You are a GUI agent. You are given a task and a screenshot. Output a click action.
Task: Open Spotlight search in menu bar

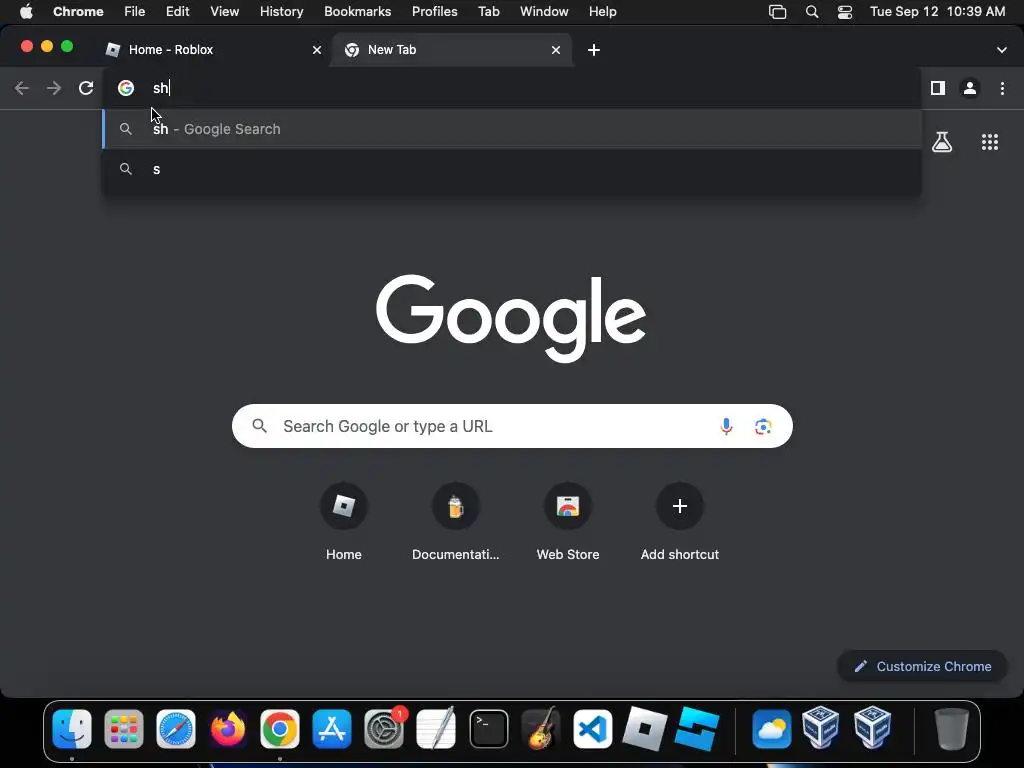(x=812, y=12)
